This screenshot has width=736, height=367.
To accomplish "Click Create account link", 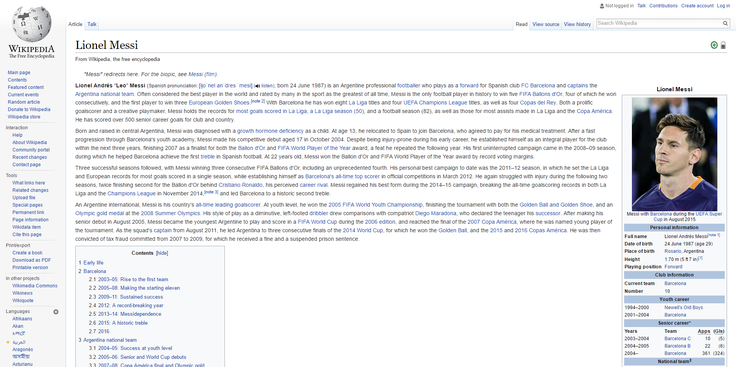I will point(697,6).
